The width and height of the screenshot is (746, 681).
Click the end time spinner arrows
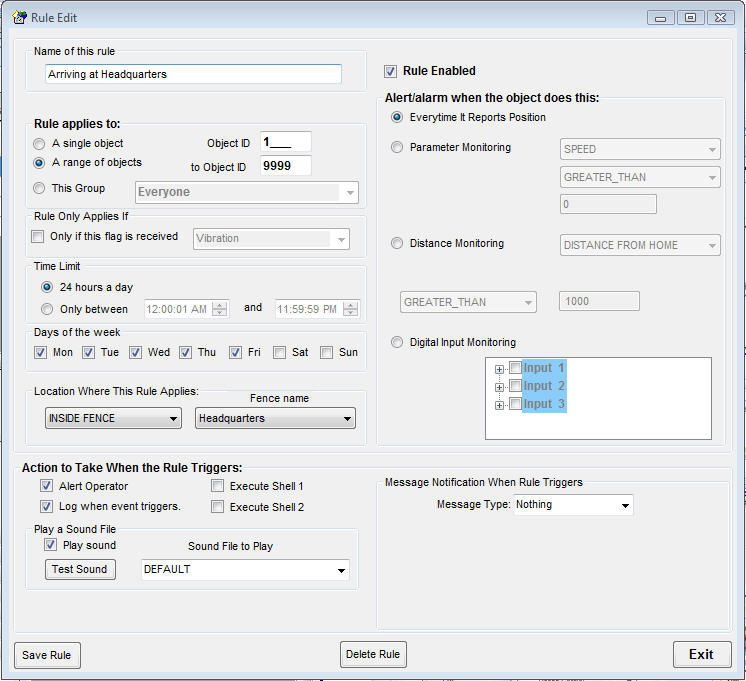point(350,309)
